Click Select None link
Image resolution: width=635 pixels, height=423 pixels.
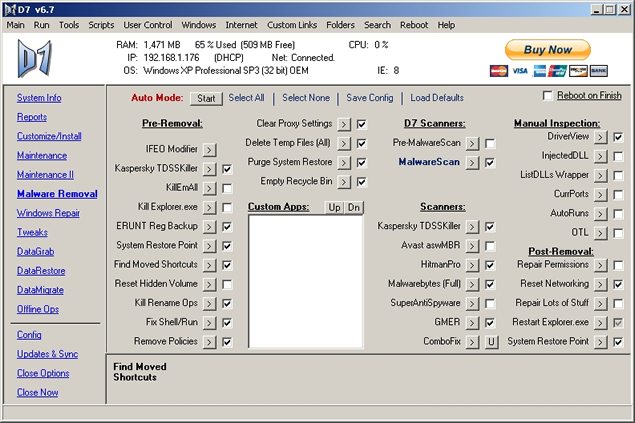tap(306, 98)
